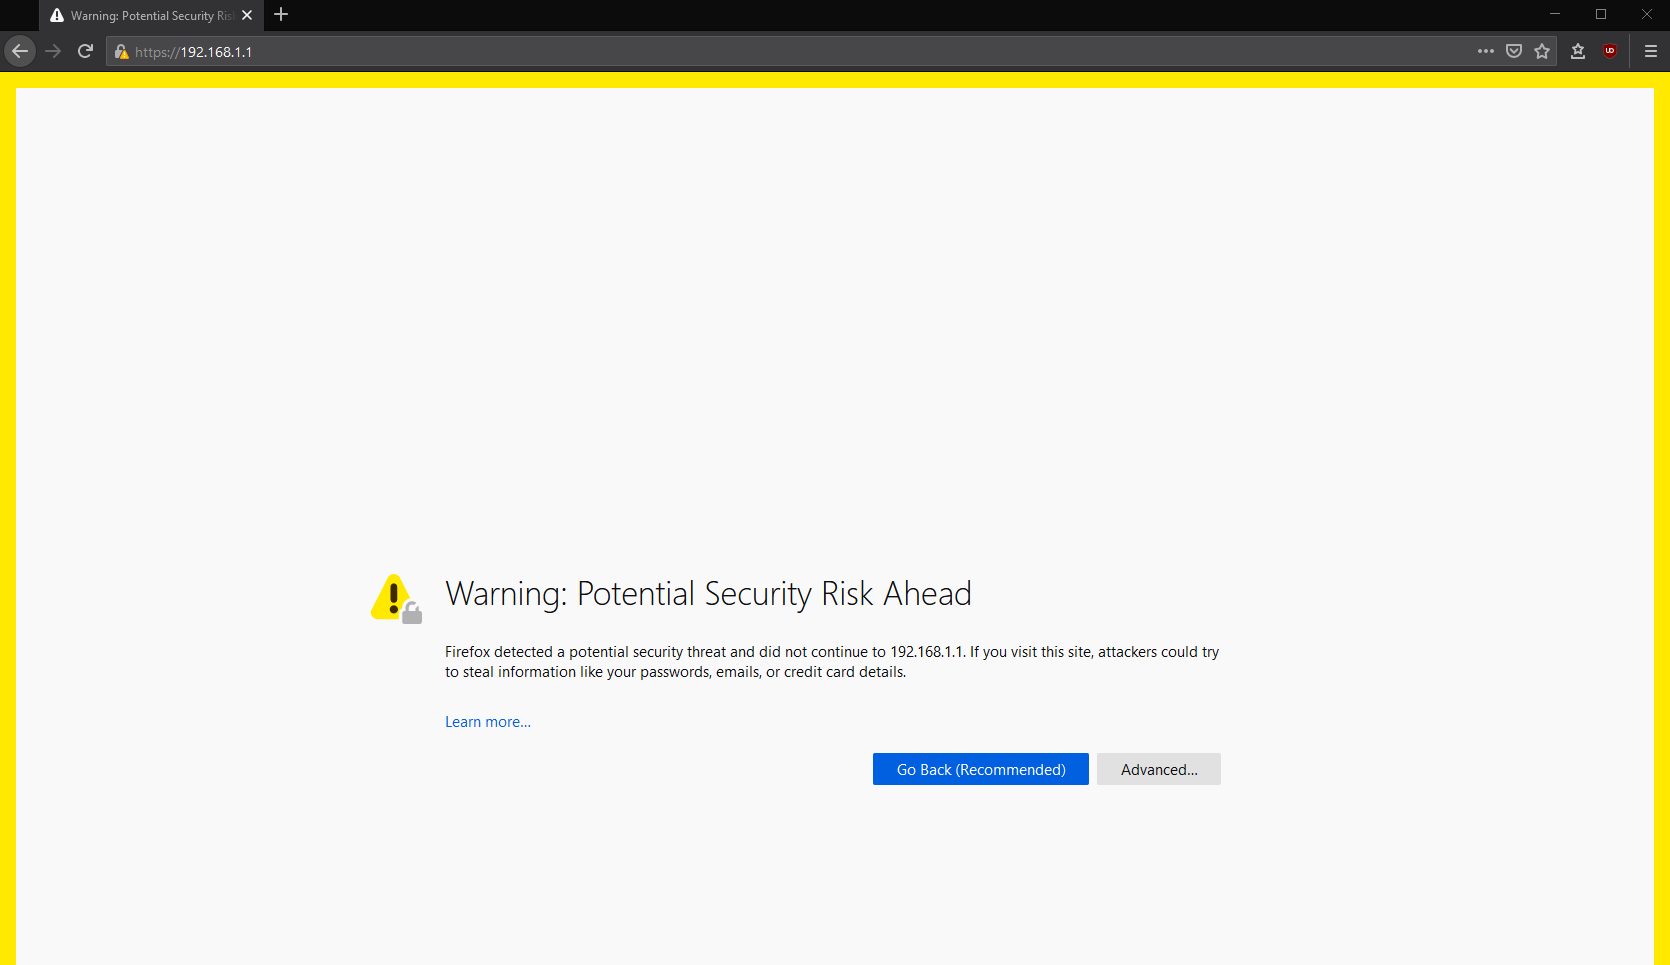The width and height of the screenshot is (1670, 965).
Task: Click the browser Back arrow button
Action: pyautogui.click(x=20, y=51)
